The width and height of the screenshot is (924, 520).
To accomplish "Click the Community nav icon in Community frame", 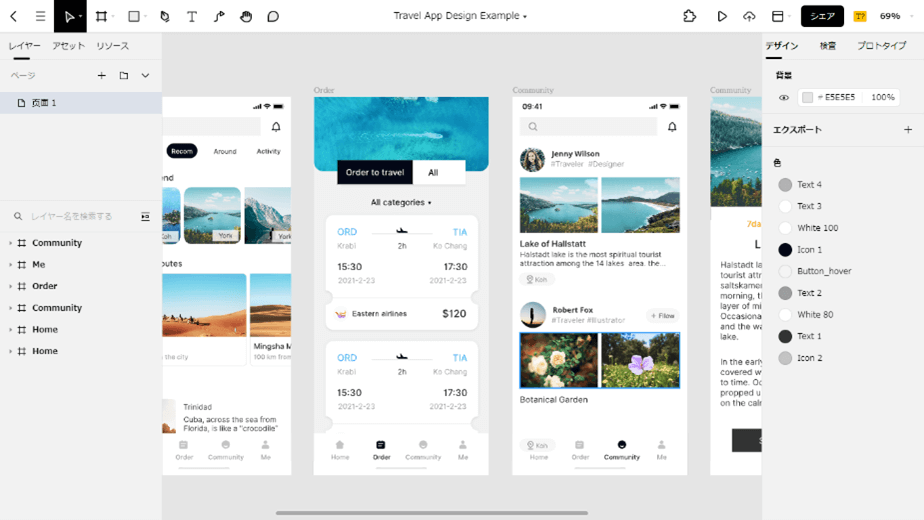I will (622, 445).
